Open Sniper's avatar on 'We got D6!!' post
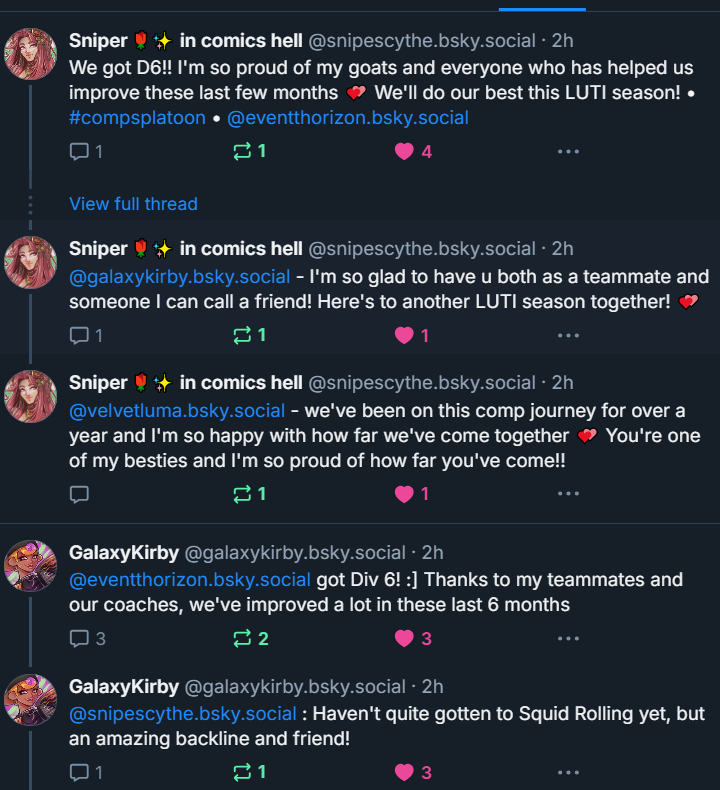The image size is (720, 790). [x=30, y=55]
